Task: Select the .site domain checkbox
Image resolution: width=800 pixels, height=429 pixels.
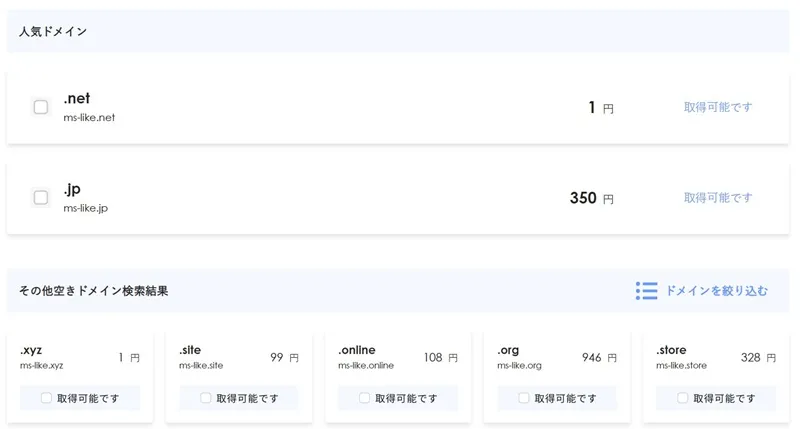Action: coord(206,398)
